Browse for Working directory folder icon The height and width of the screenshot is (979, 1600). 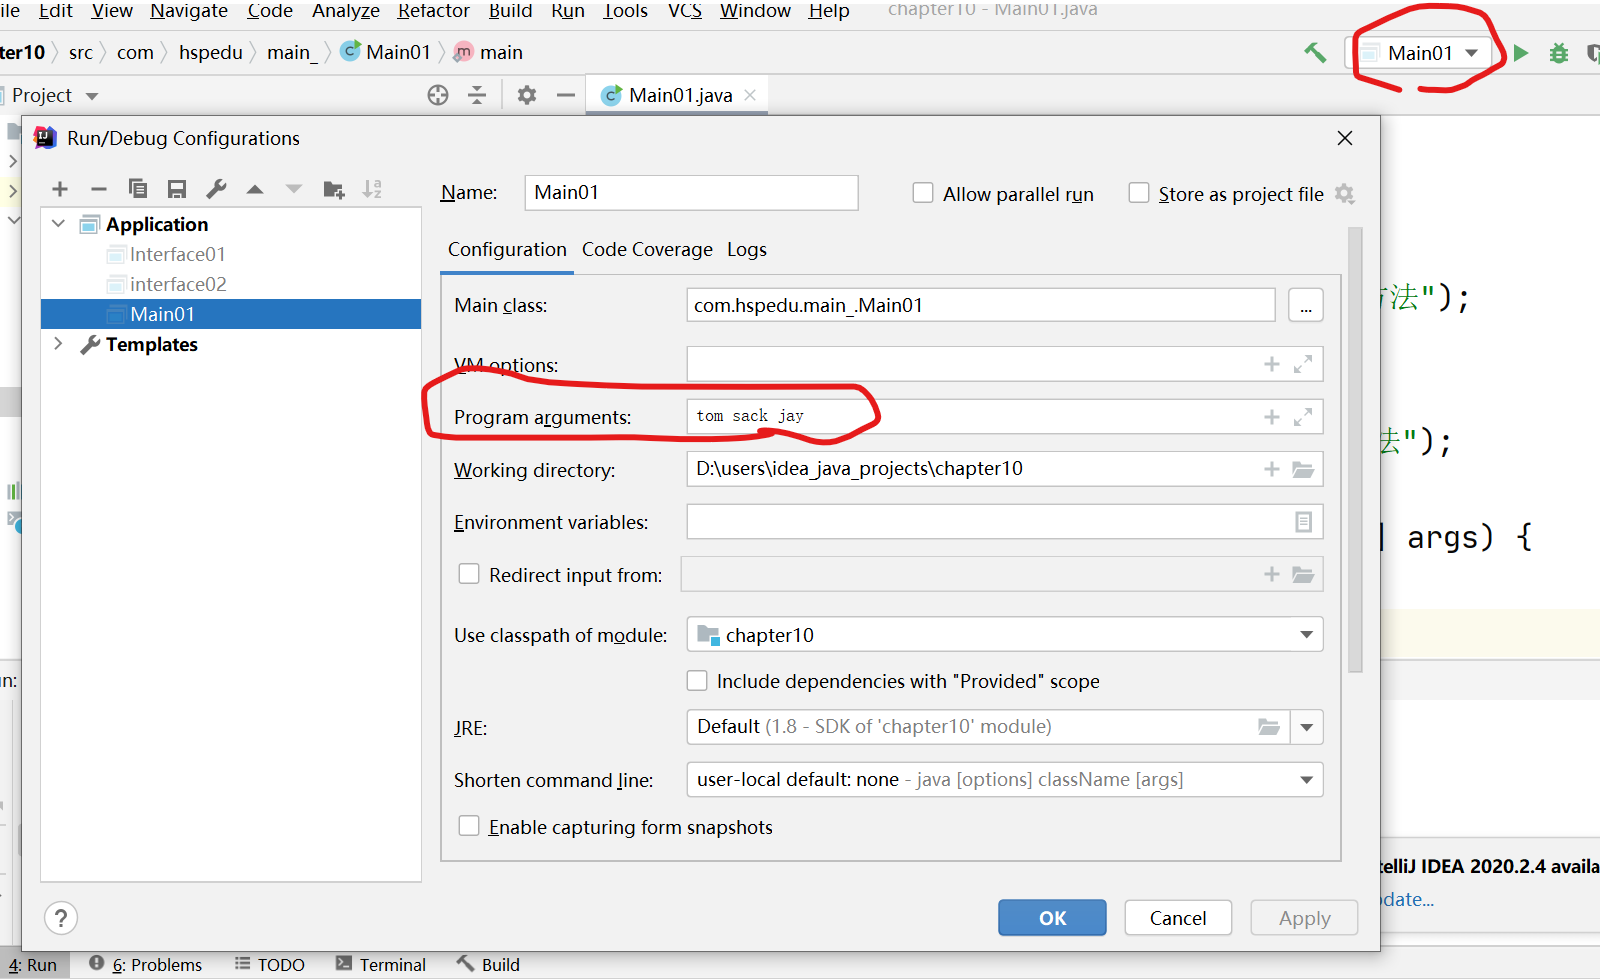(x=1302, y=469)
